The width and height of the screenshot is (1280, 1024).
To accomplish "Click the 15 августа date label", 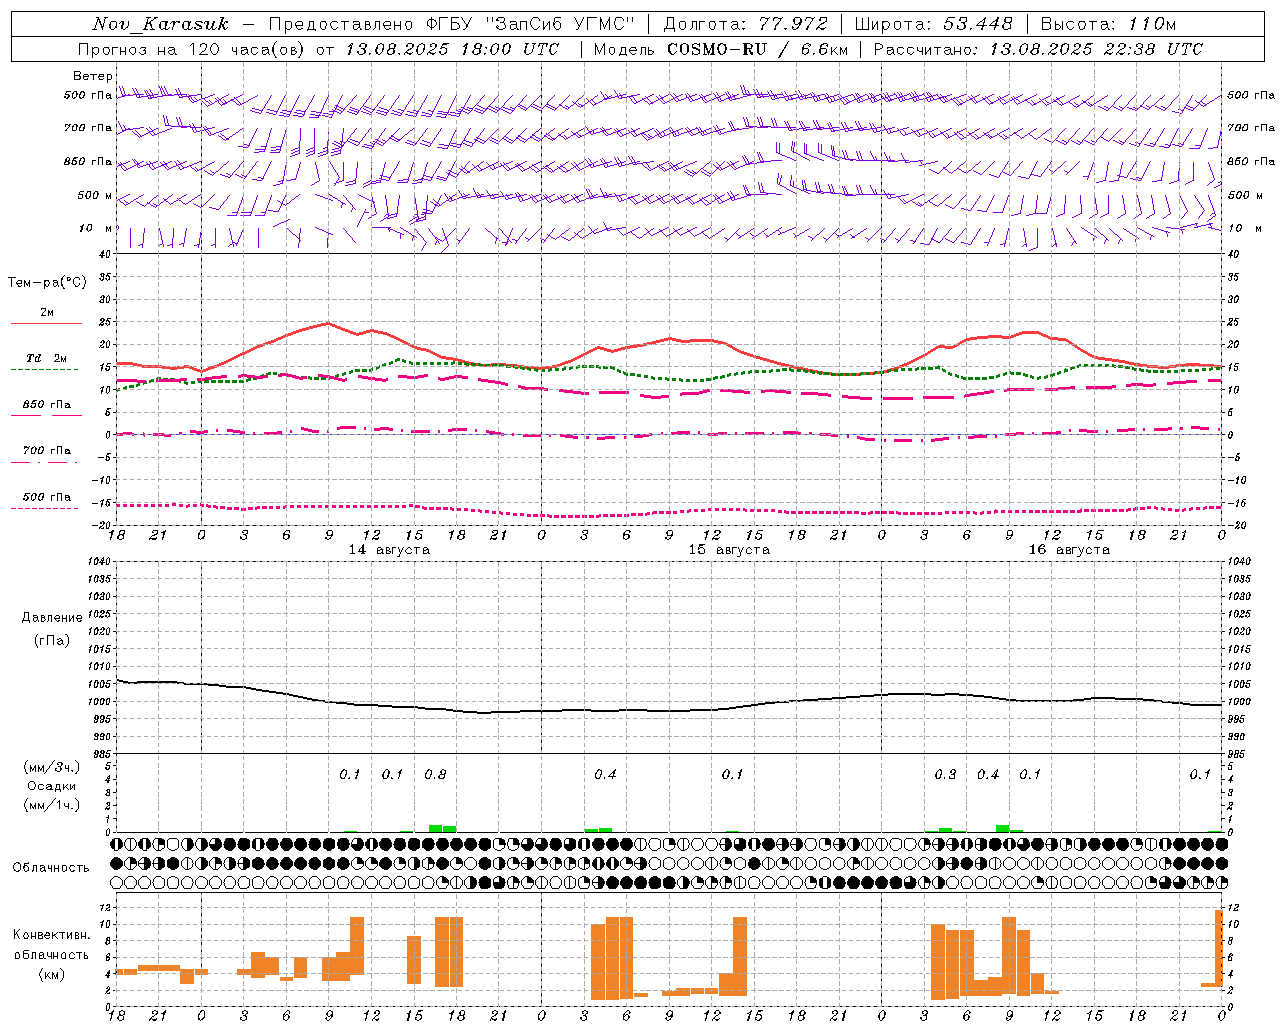I will (729, 550).
